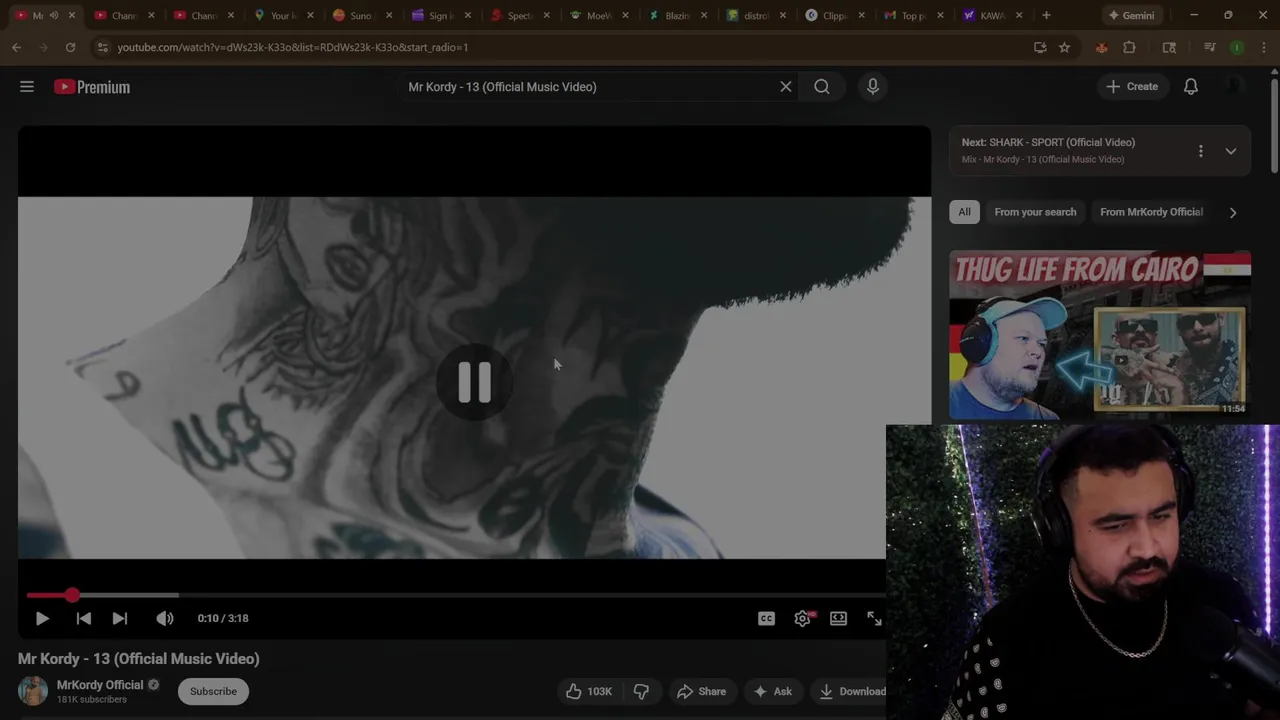The width and height of the screenshot is (1280, 720).
Task: Switch to the Your maps tab
Action: click(x=284, y=15)
